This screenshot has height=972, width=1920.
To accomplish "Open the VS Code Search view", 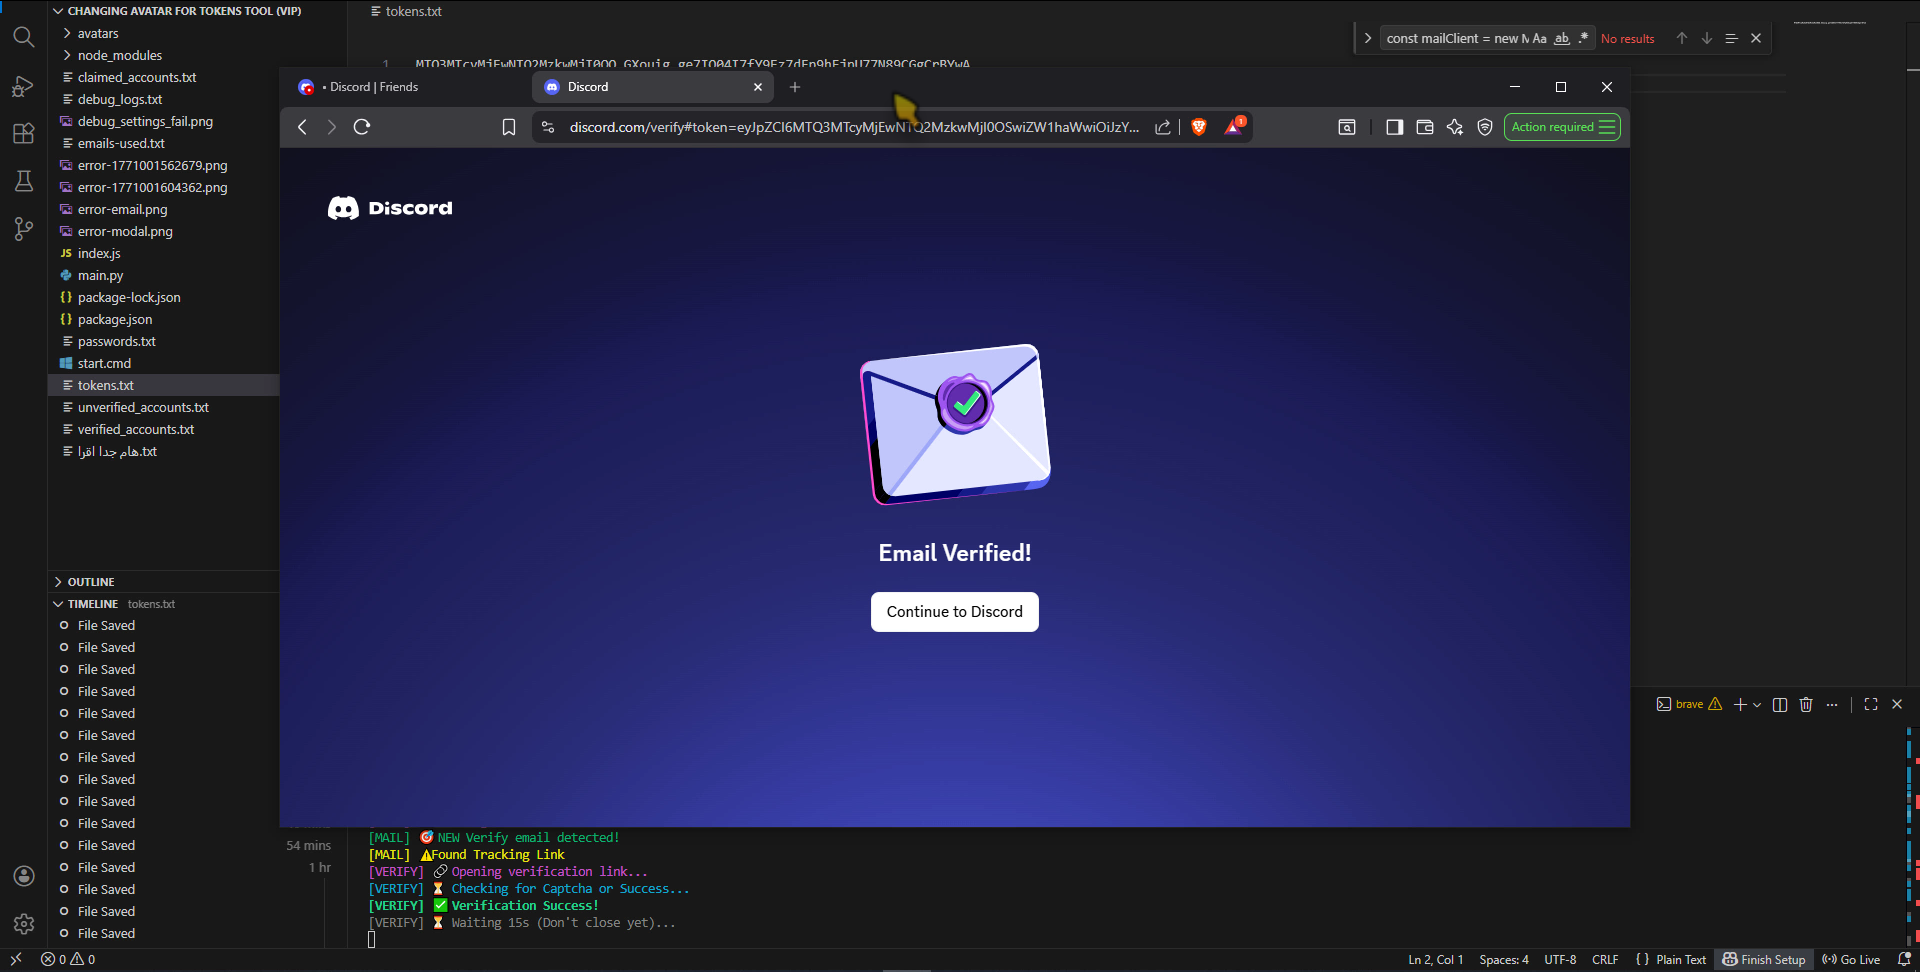I will point(24,38).
